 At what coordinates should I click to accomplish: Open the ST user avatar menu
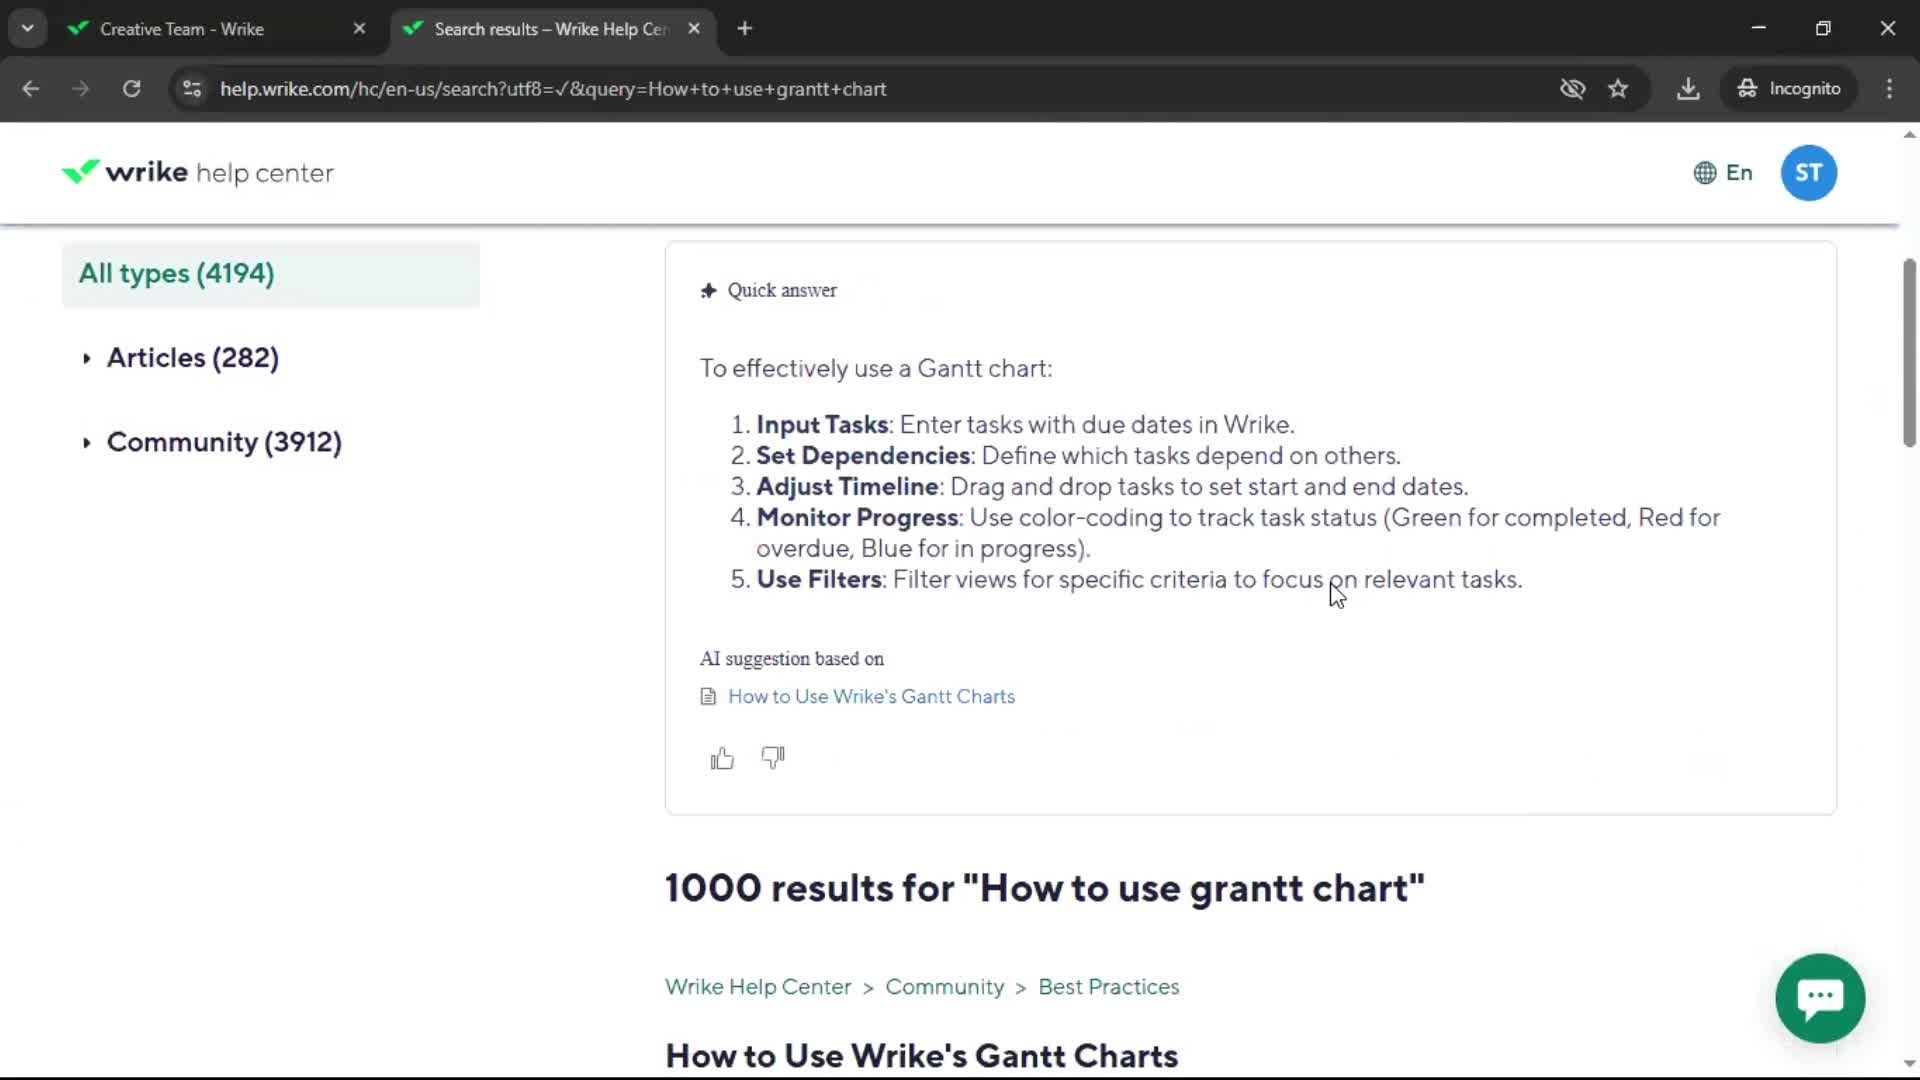tap(1808, 173)
